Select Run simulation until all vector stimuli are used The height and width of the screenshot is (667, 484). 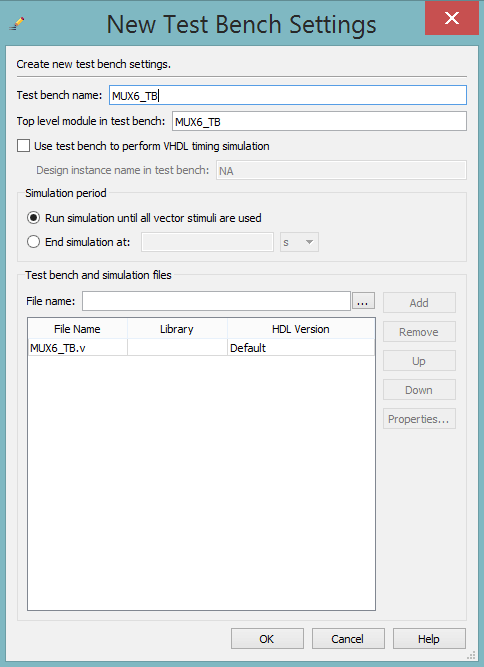point(33,218)
